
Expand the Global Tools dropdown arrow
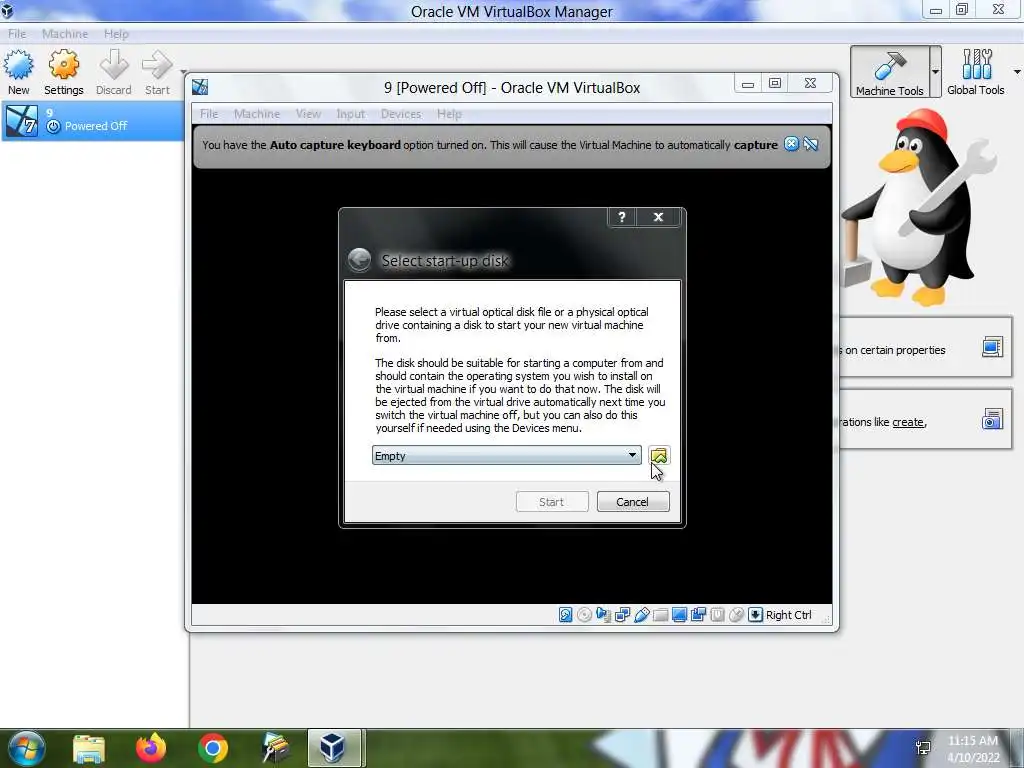pos(1017,72)
